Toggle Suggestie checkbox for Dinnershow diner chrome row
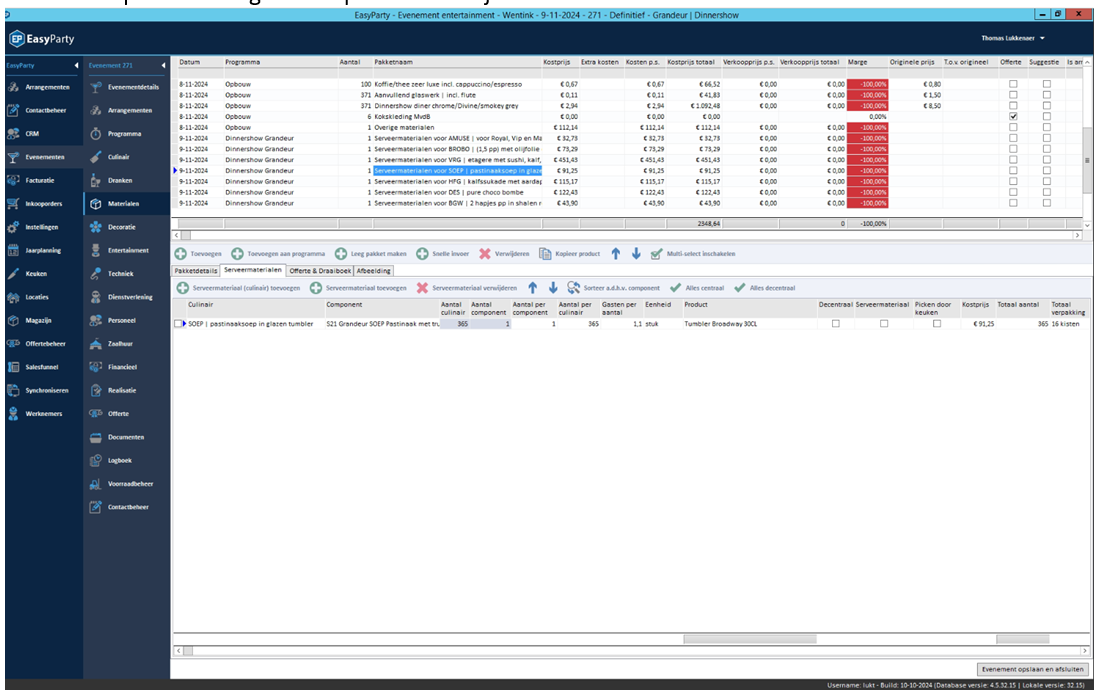This screenshot has height=695, width=1100. pos(1046,106)
